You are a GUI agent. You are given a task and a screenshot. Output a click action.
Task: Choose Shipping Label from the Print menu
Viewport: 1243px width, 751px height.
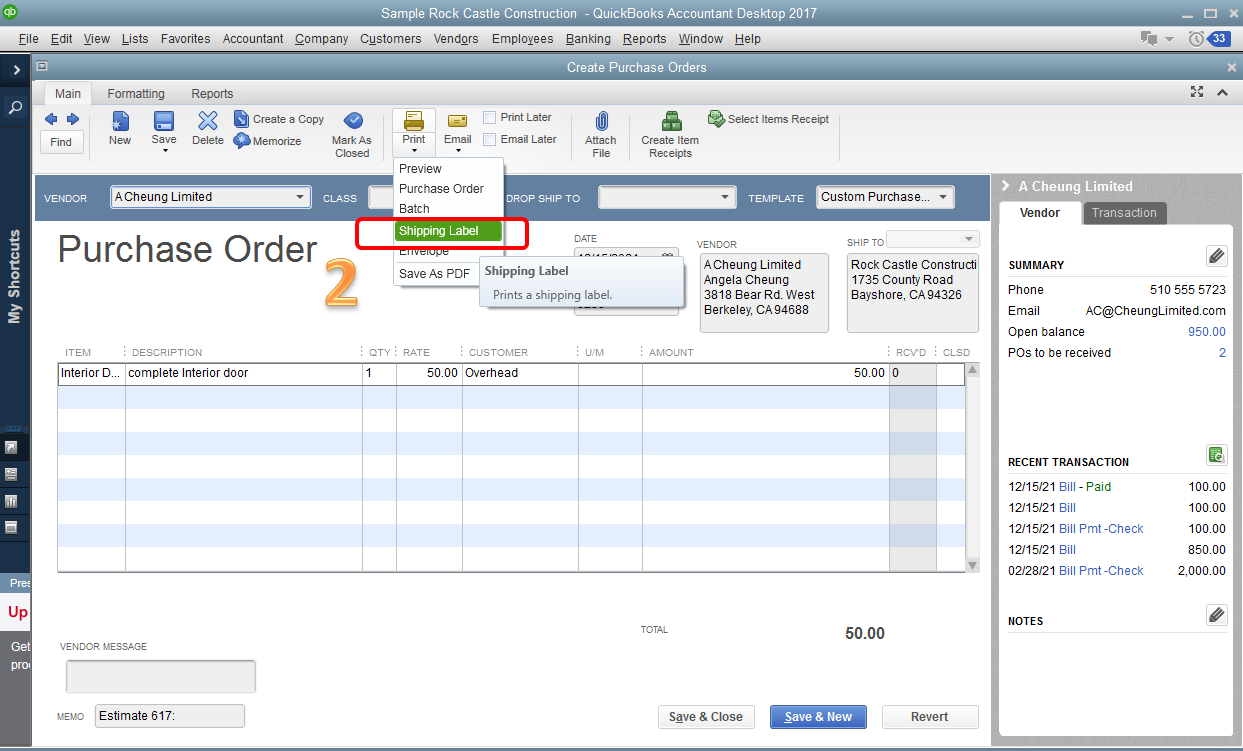coord(444,230)
